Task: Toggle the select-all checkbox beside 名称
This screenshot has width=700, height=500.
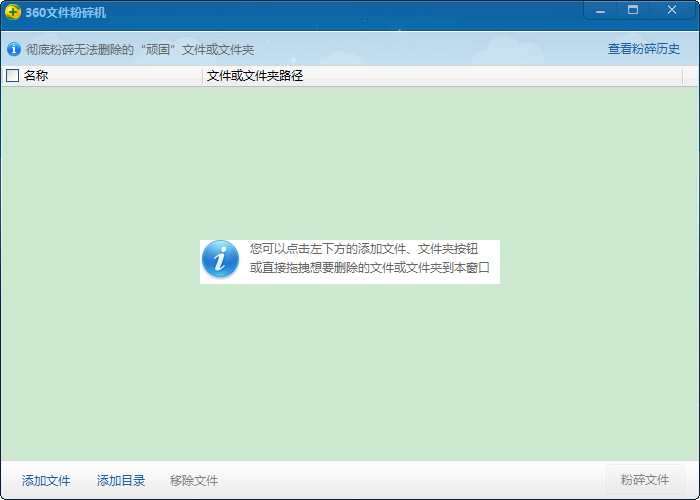Action: tap(13, 76)
